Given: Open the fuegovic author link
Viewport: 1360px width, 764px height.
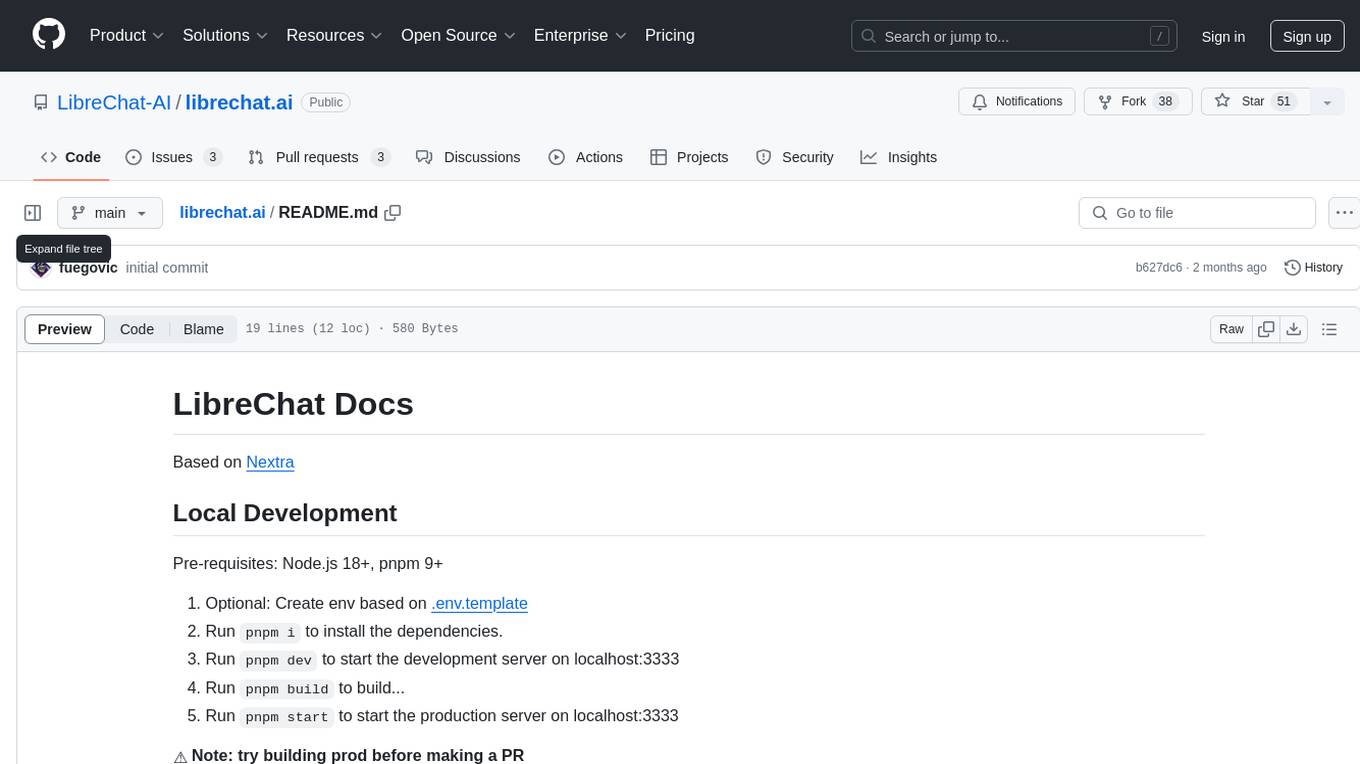Looking at the screenshot, I should coord(88,268).
